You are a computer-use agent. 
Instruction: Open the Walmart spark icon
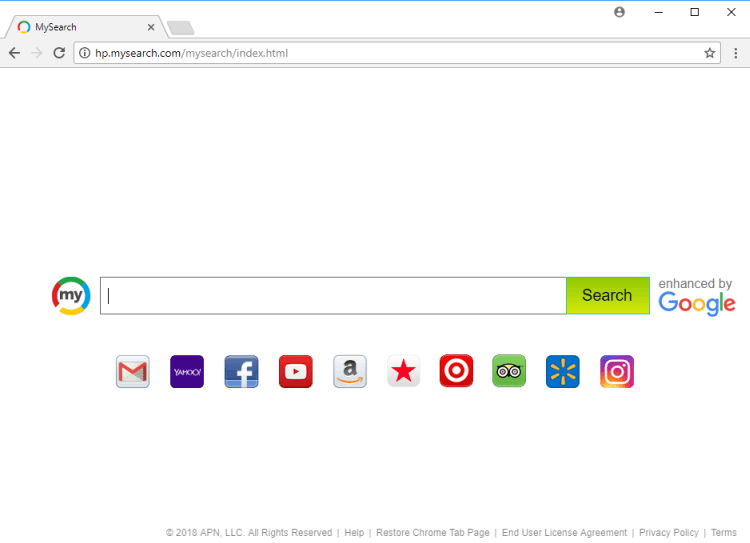pyautogui.click(x=562, y=371)
